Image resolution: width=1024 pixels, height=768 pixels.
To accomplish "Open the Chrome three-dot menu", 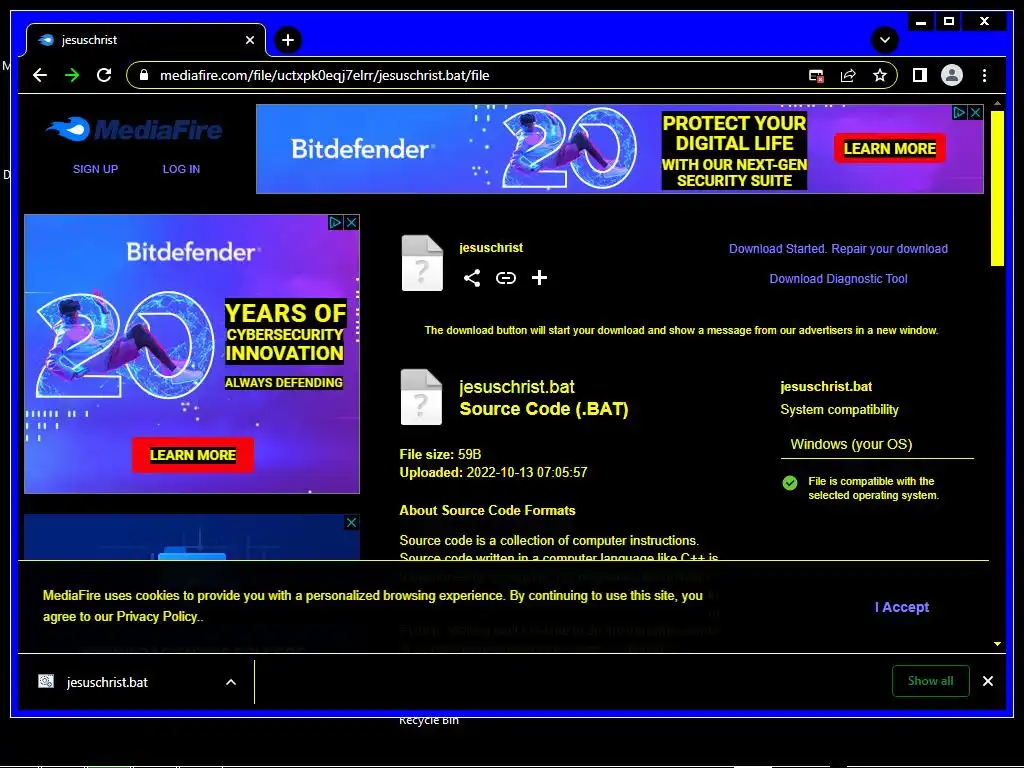I will coord(984,75).
